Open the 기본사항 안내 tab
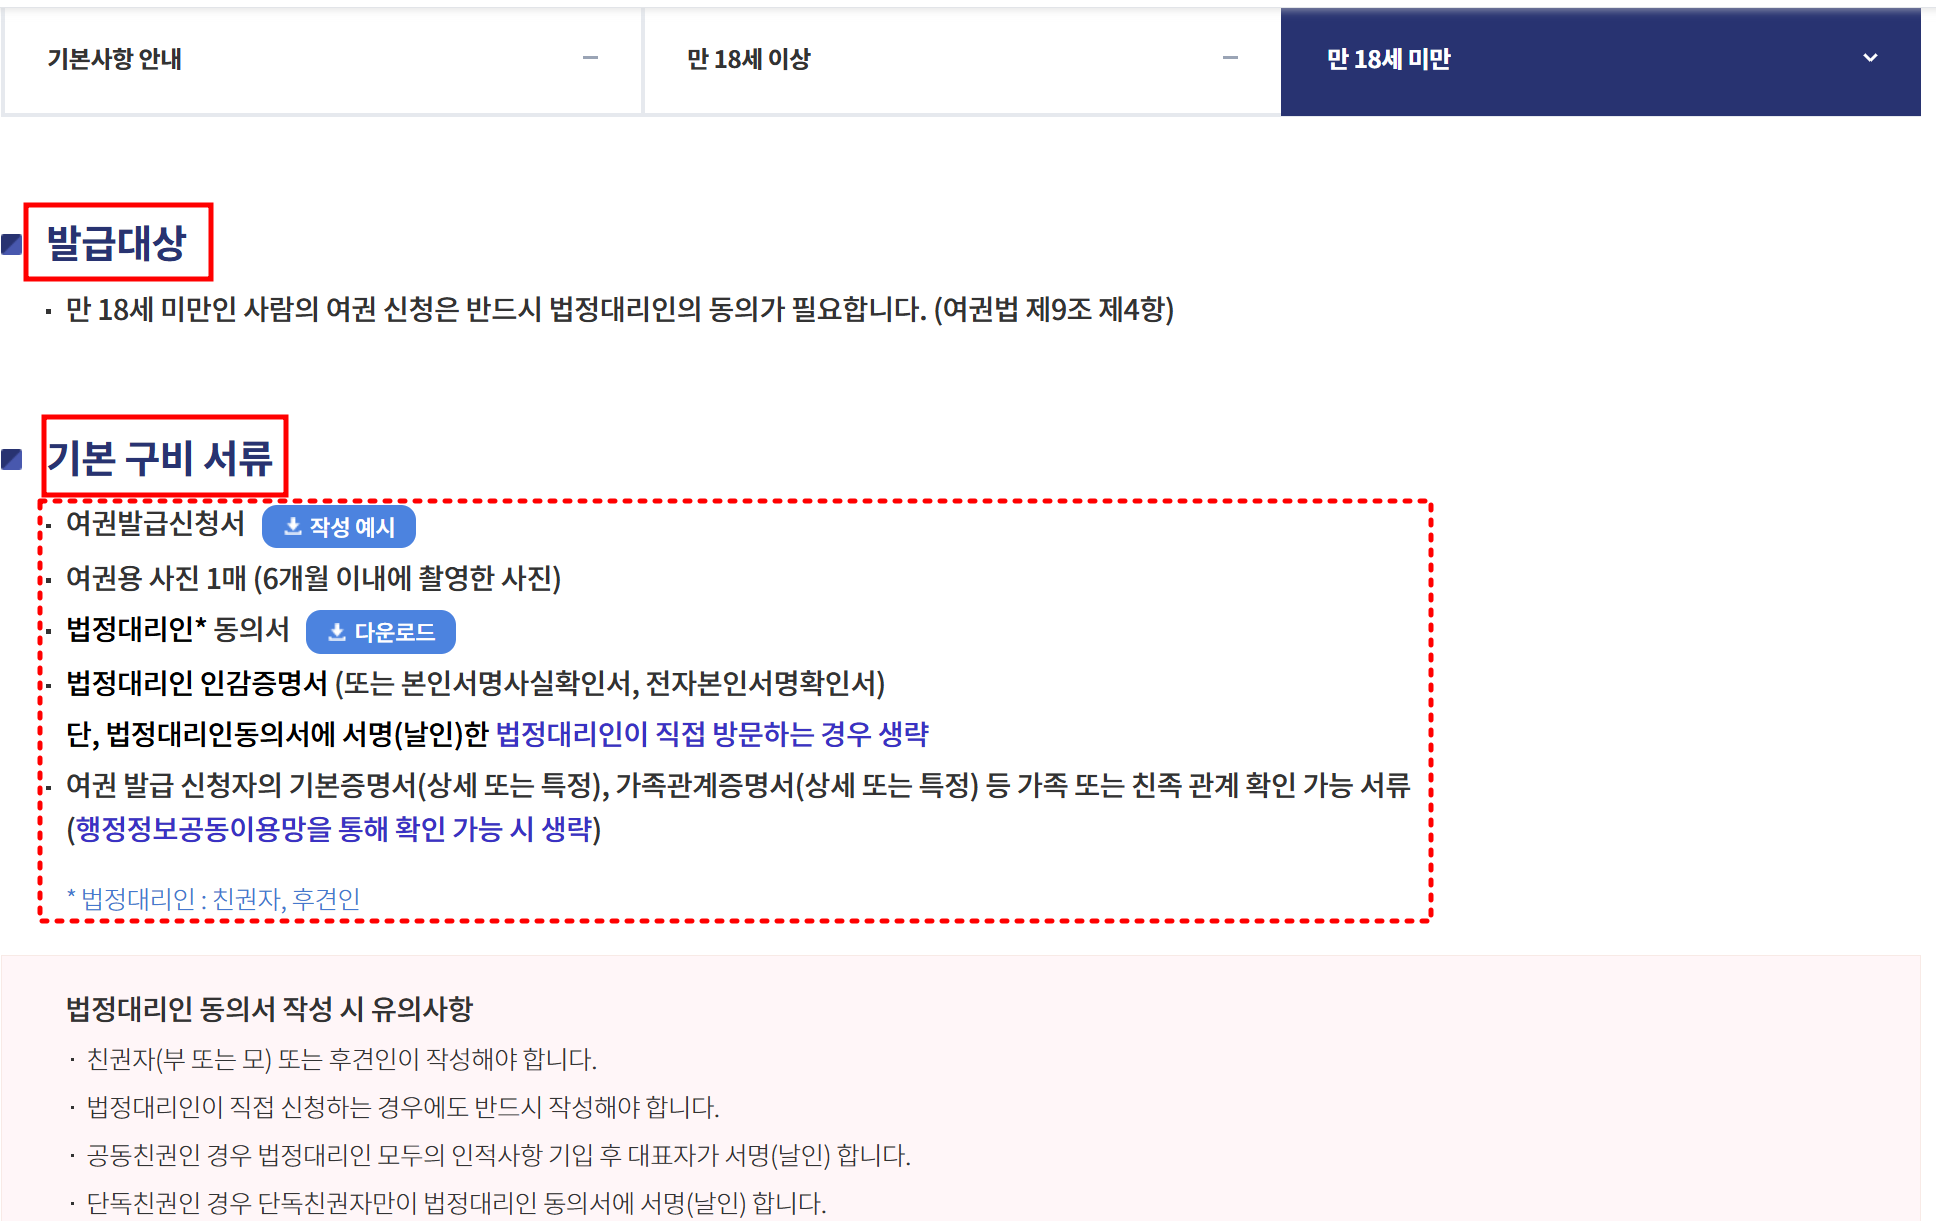 point(115,60)
